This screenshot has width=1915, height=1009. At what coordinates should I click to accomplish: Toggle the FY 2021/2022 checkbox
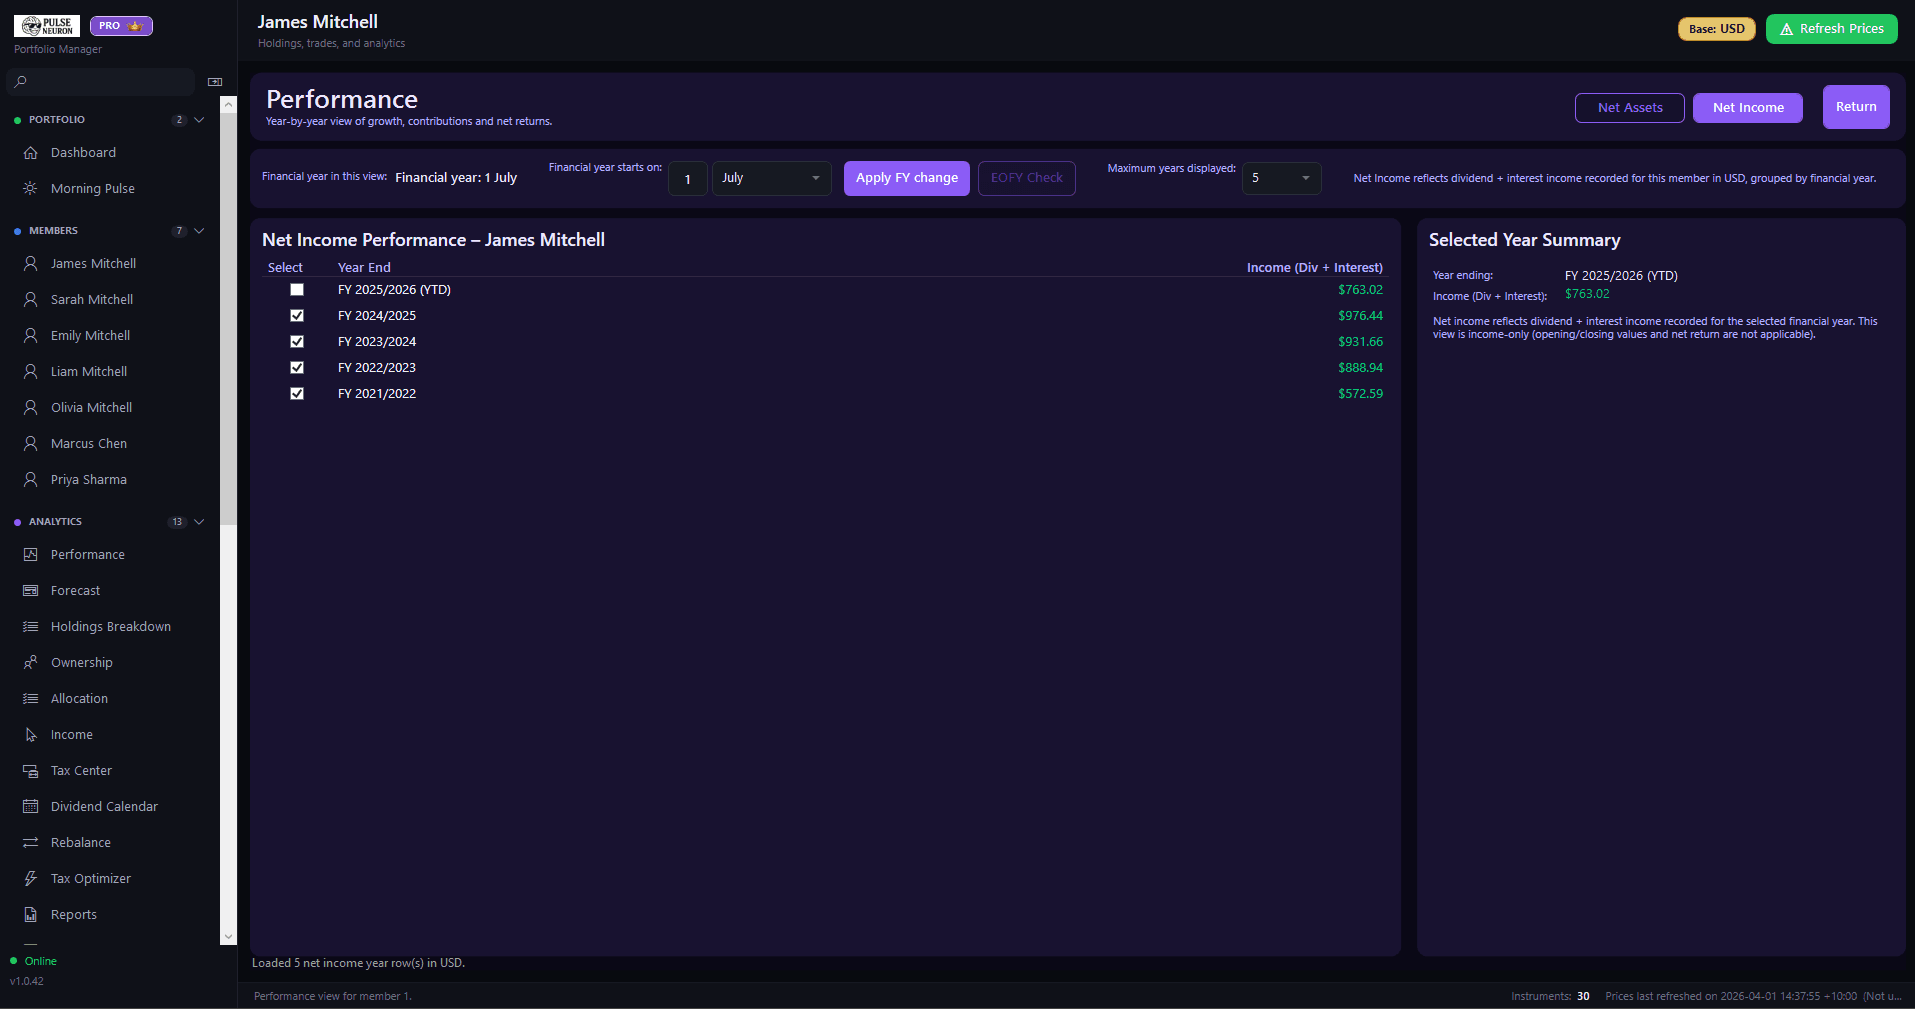(x=297, y=394)
